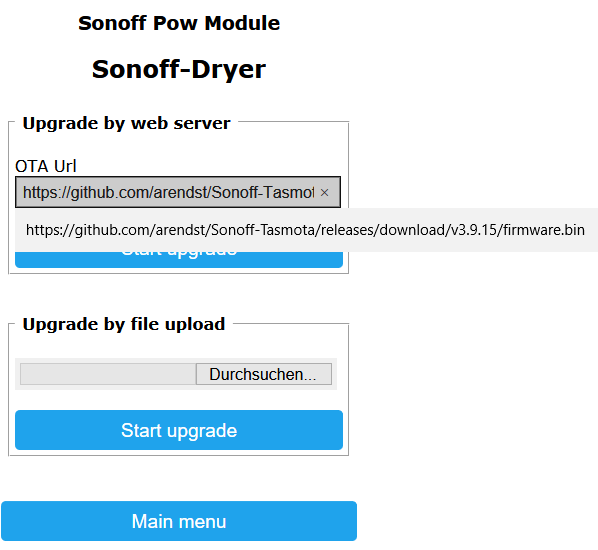The height and width of the screenshot is (550, 598).
Task: Click the Upgrade by file upload legend
Action: click(124, 324)
